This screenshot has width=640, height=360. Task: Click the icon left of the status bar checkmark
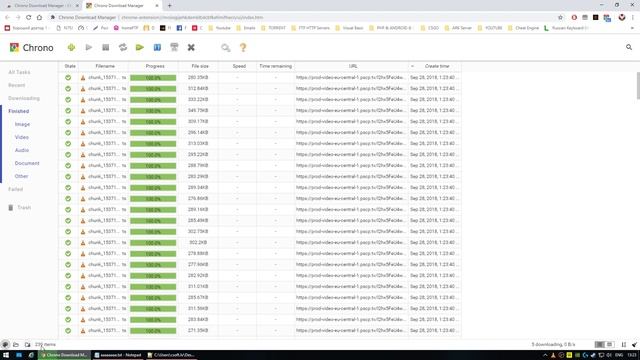click(x=624, y=344)
